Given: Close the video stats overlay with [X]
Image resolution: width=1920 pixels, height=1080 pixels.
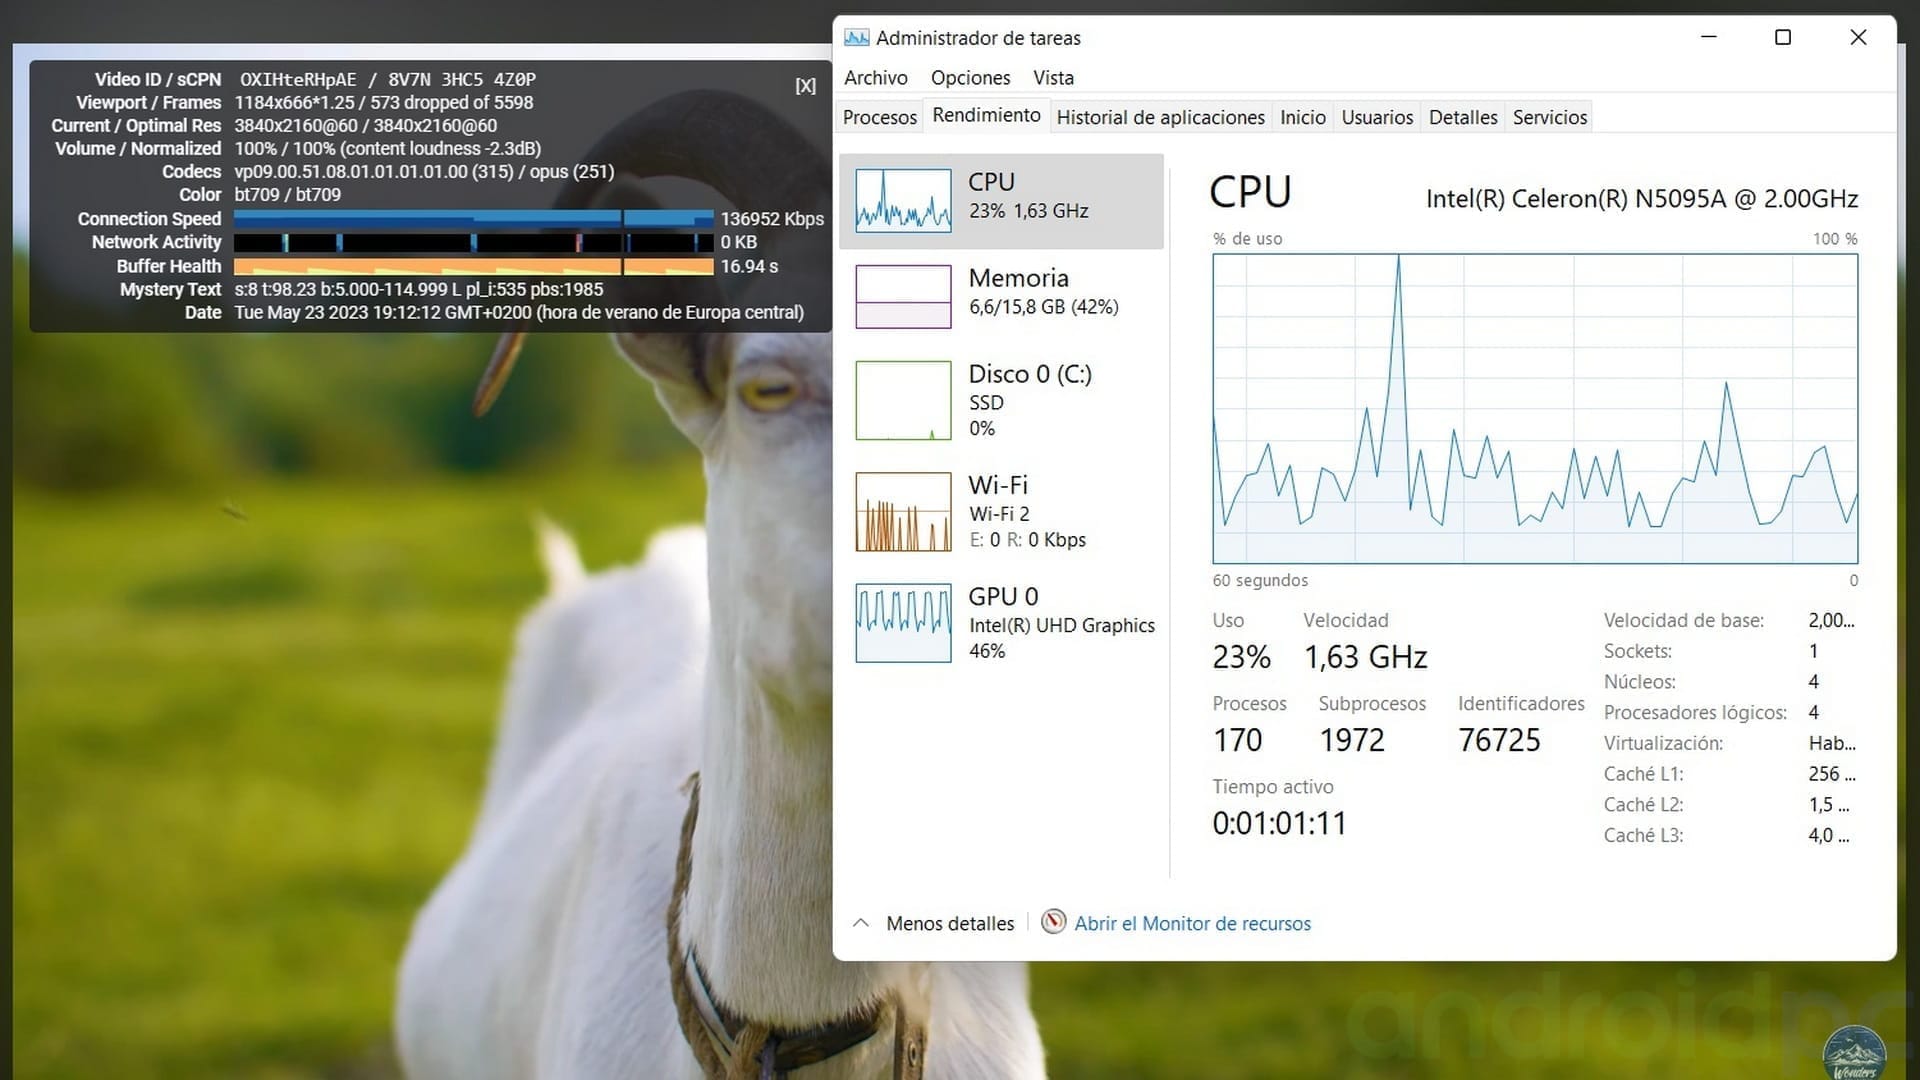Looking at the screenshot, I should (805, 86).
